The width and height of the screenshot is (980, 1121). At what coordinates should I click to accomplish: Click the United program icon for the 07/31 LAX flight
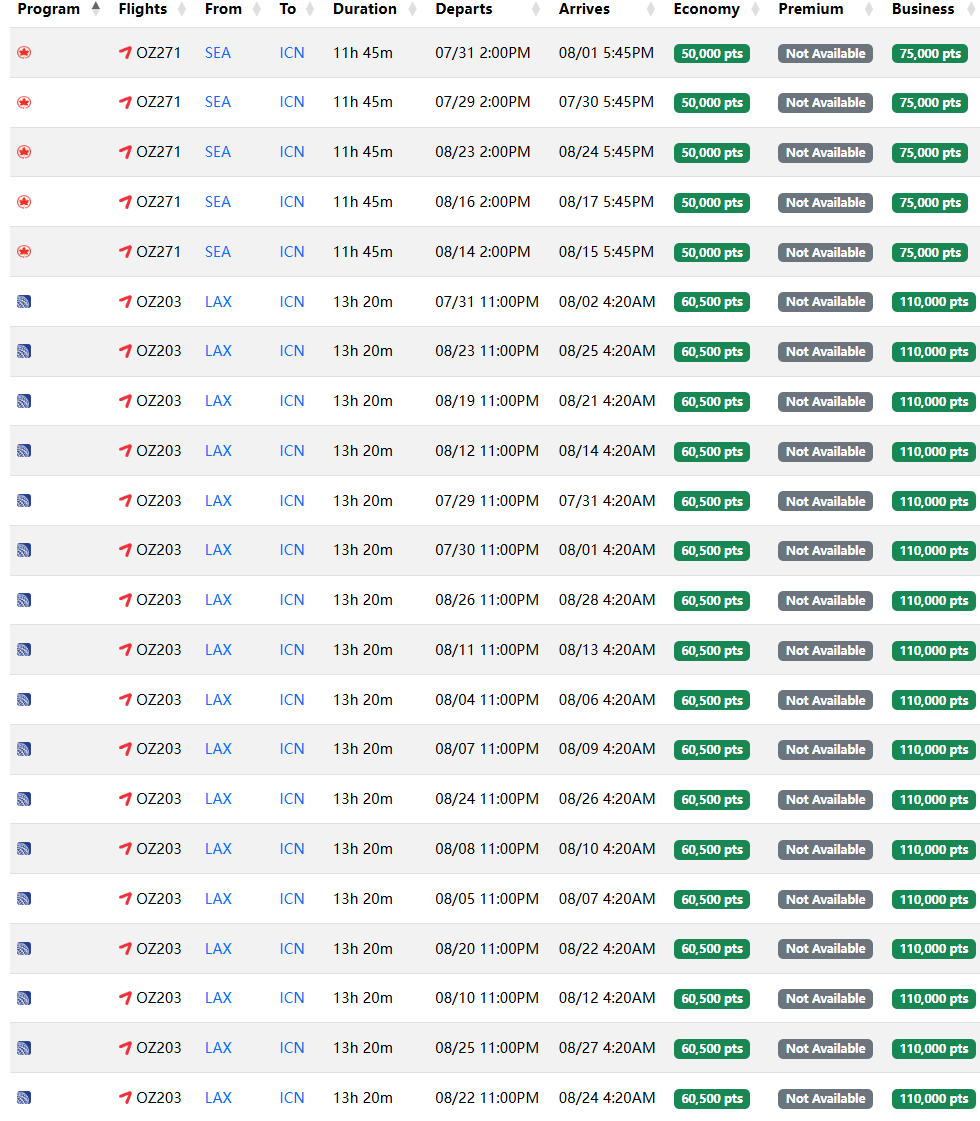point(24,301)
